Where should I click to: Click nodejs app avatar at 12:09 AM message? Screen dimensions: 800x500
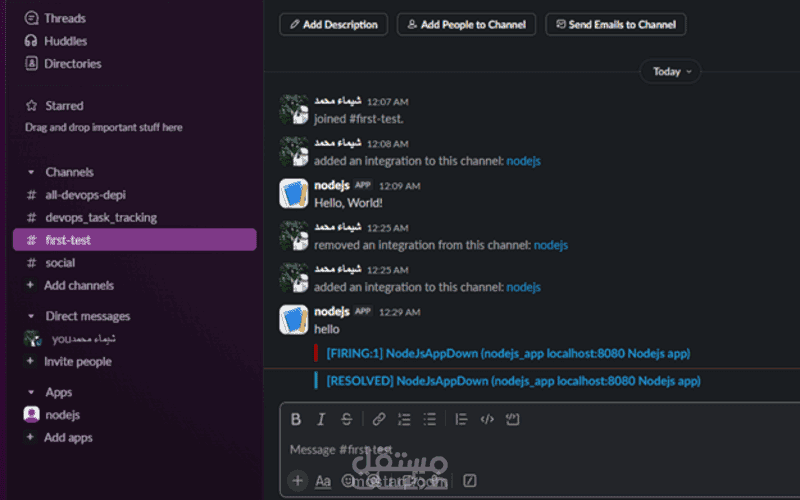(x=294, y=193)
